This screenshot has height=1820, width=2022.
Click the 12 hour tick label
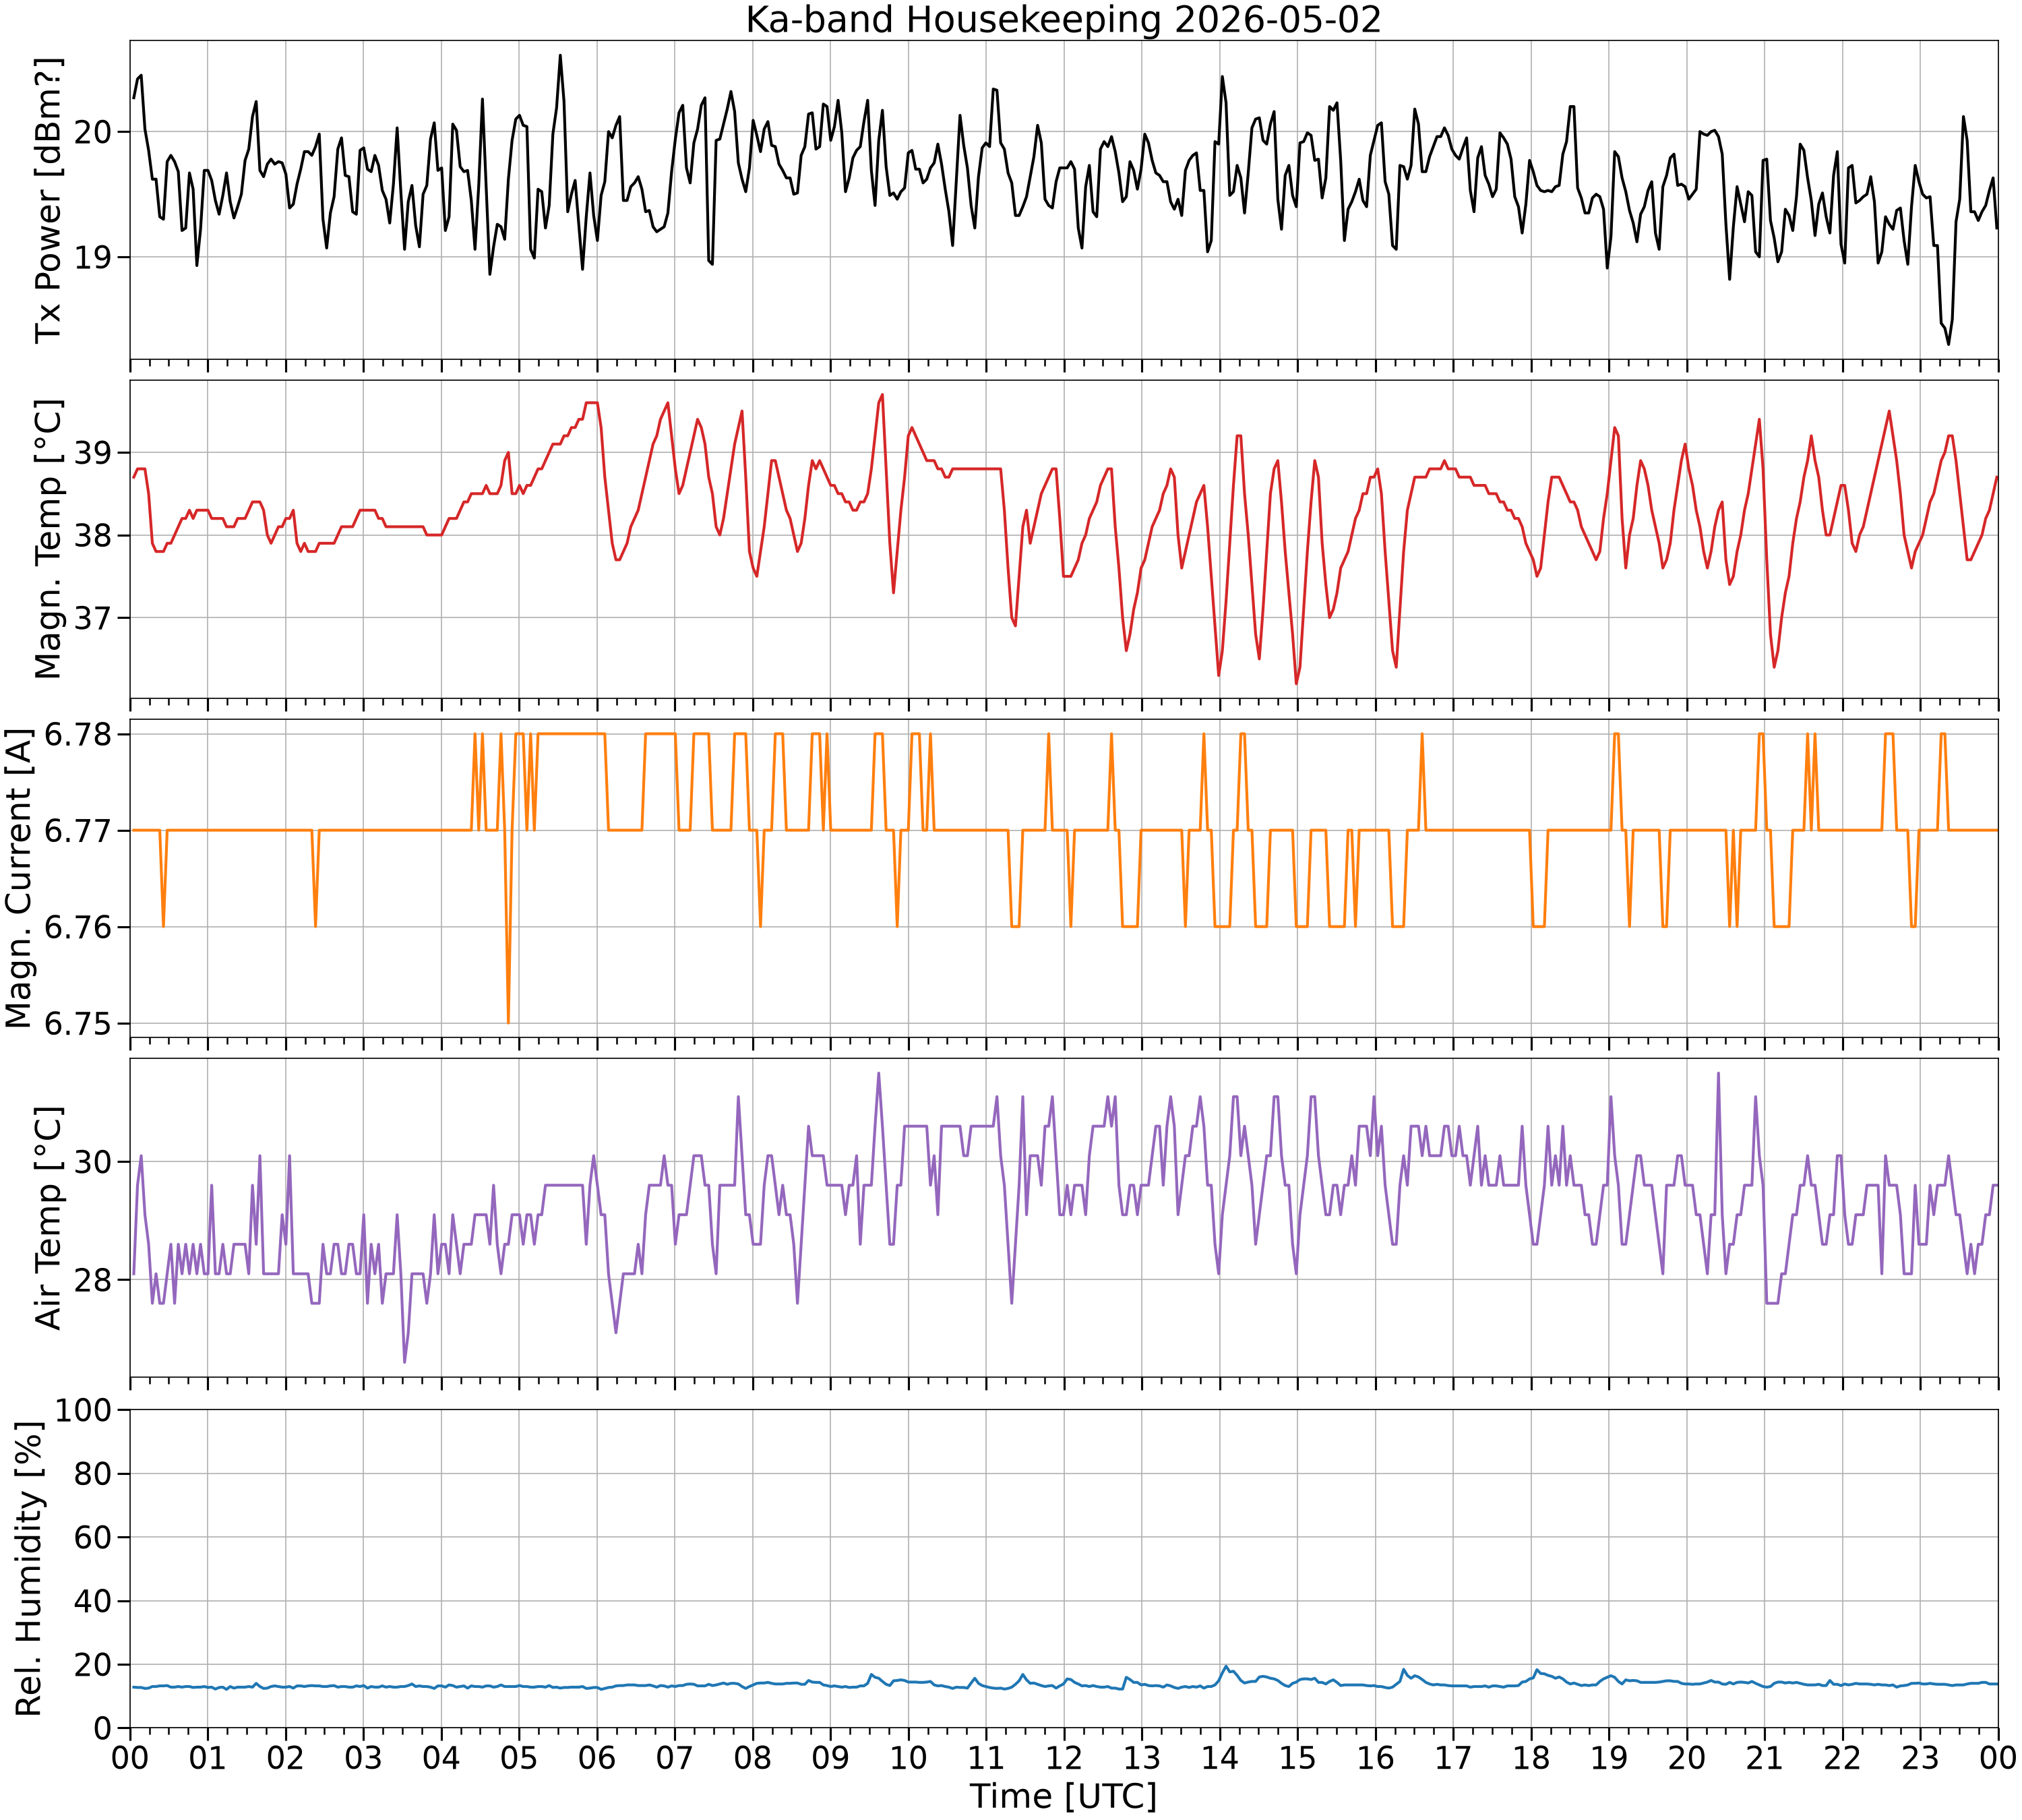pyautogui.click(x=1064, y=1757)
